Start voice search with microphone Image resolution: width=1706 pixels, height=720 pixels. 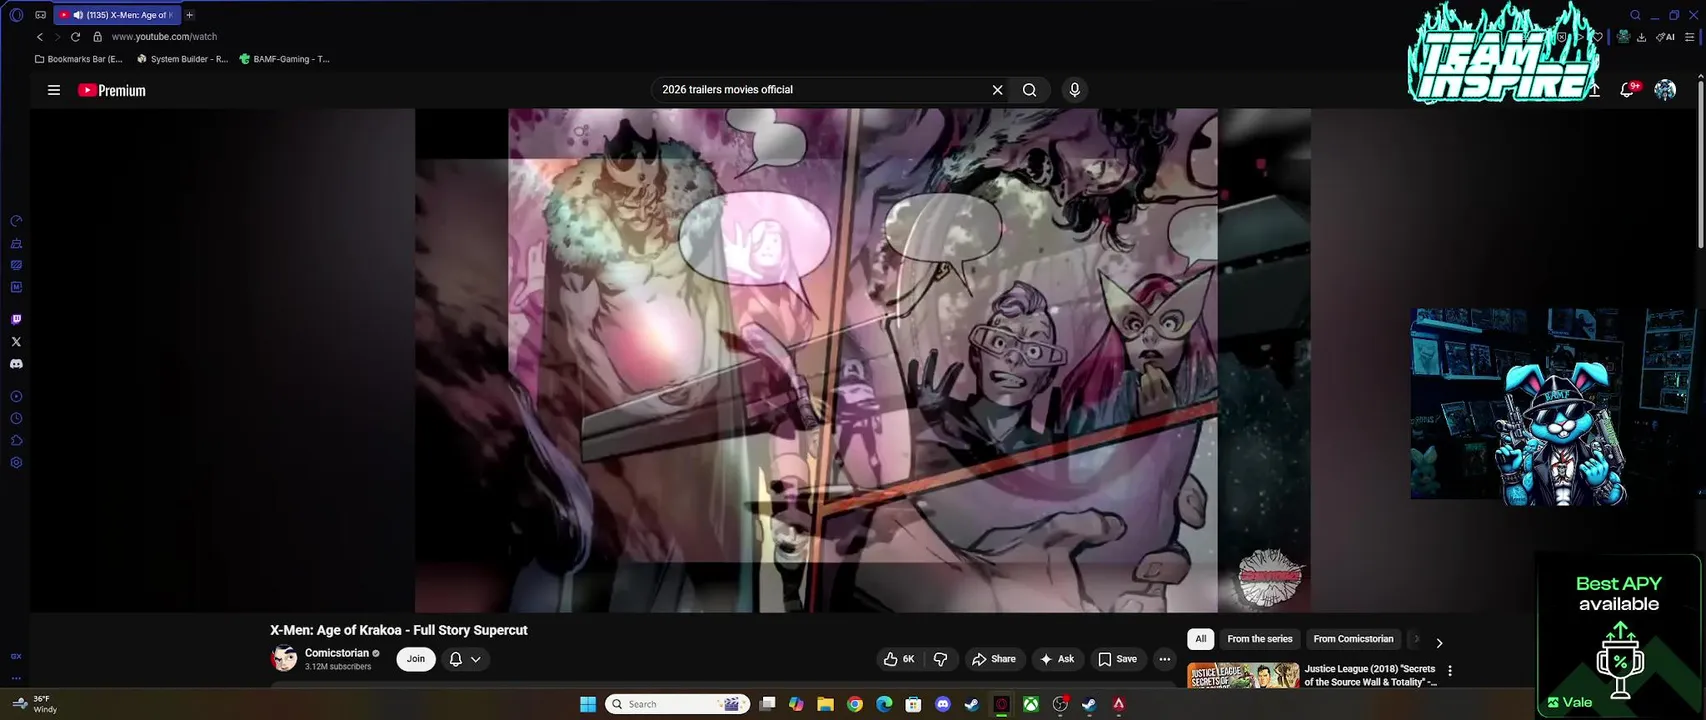tap(1075, 90)
